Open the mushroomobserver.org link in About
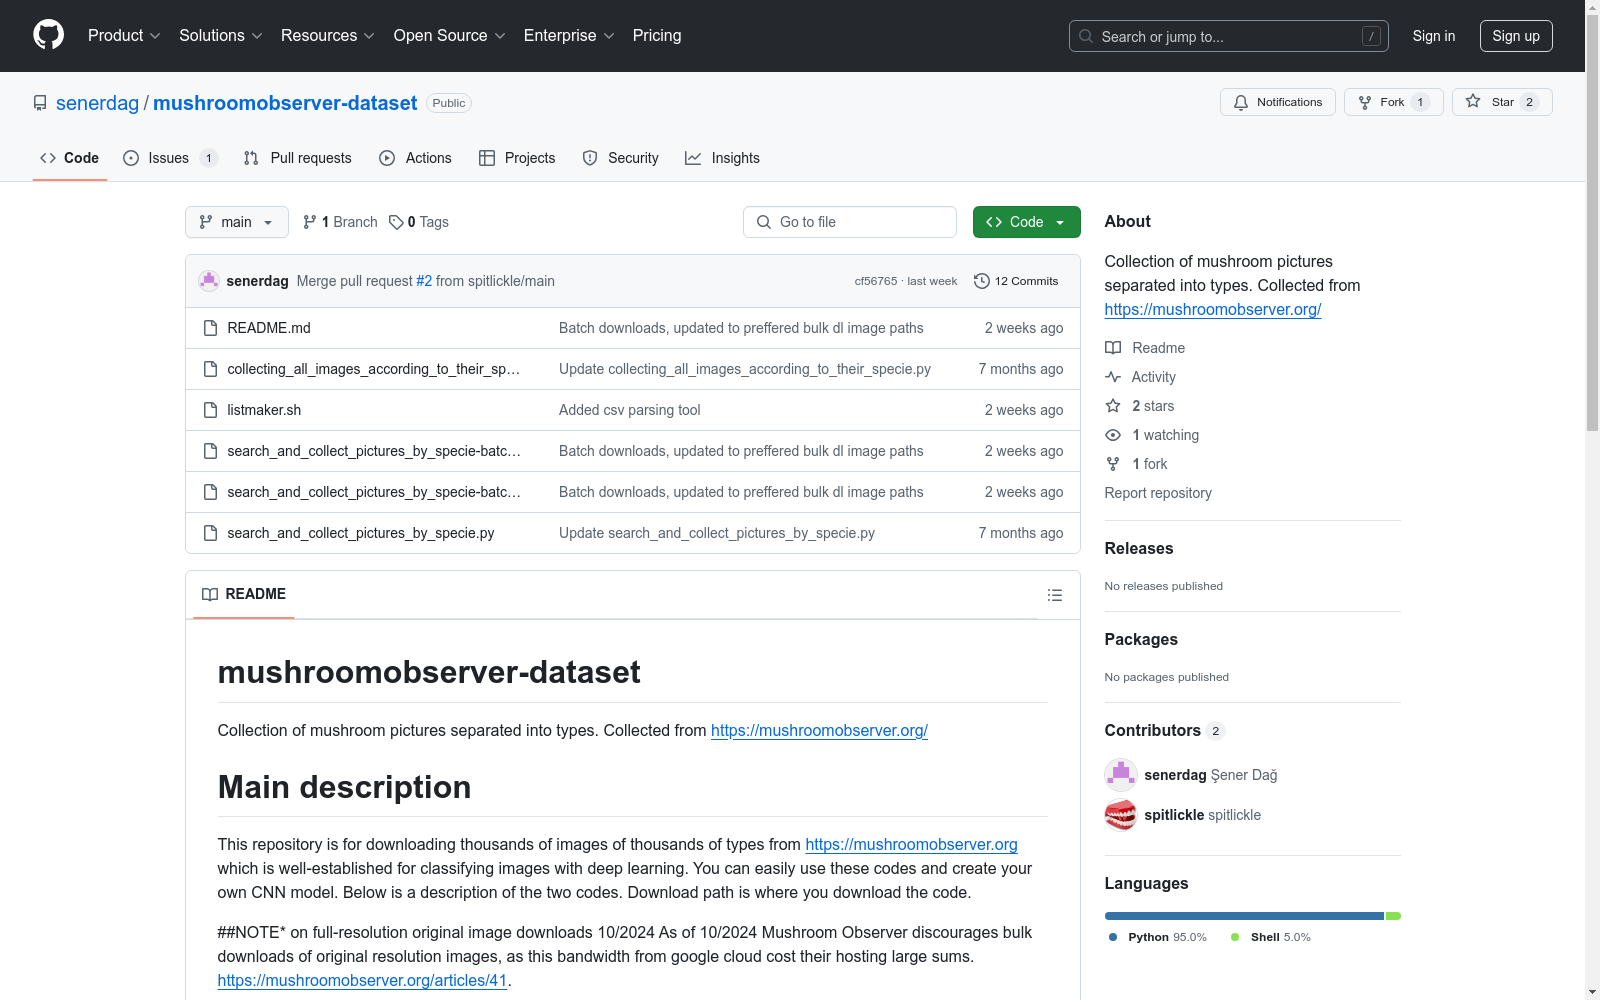Image resolution: width=1600 pixels, height=1000 pixels. [x=1213, y=310]
